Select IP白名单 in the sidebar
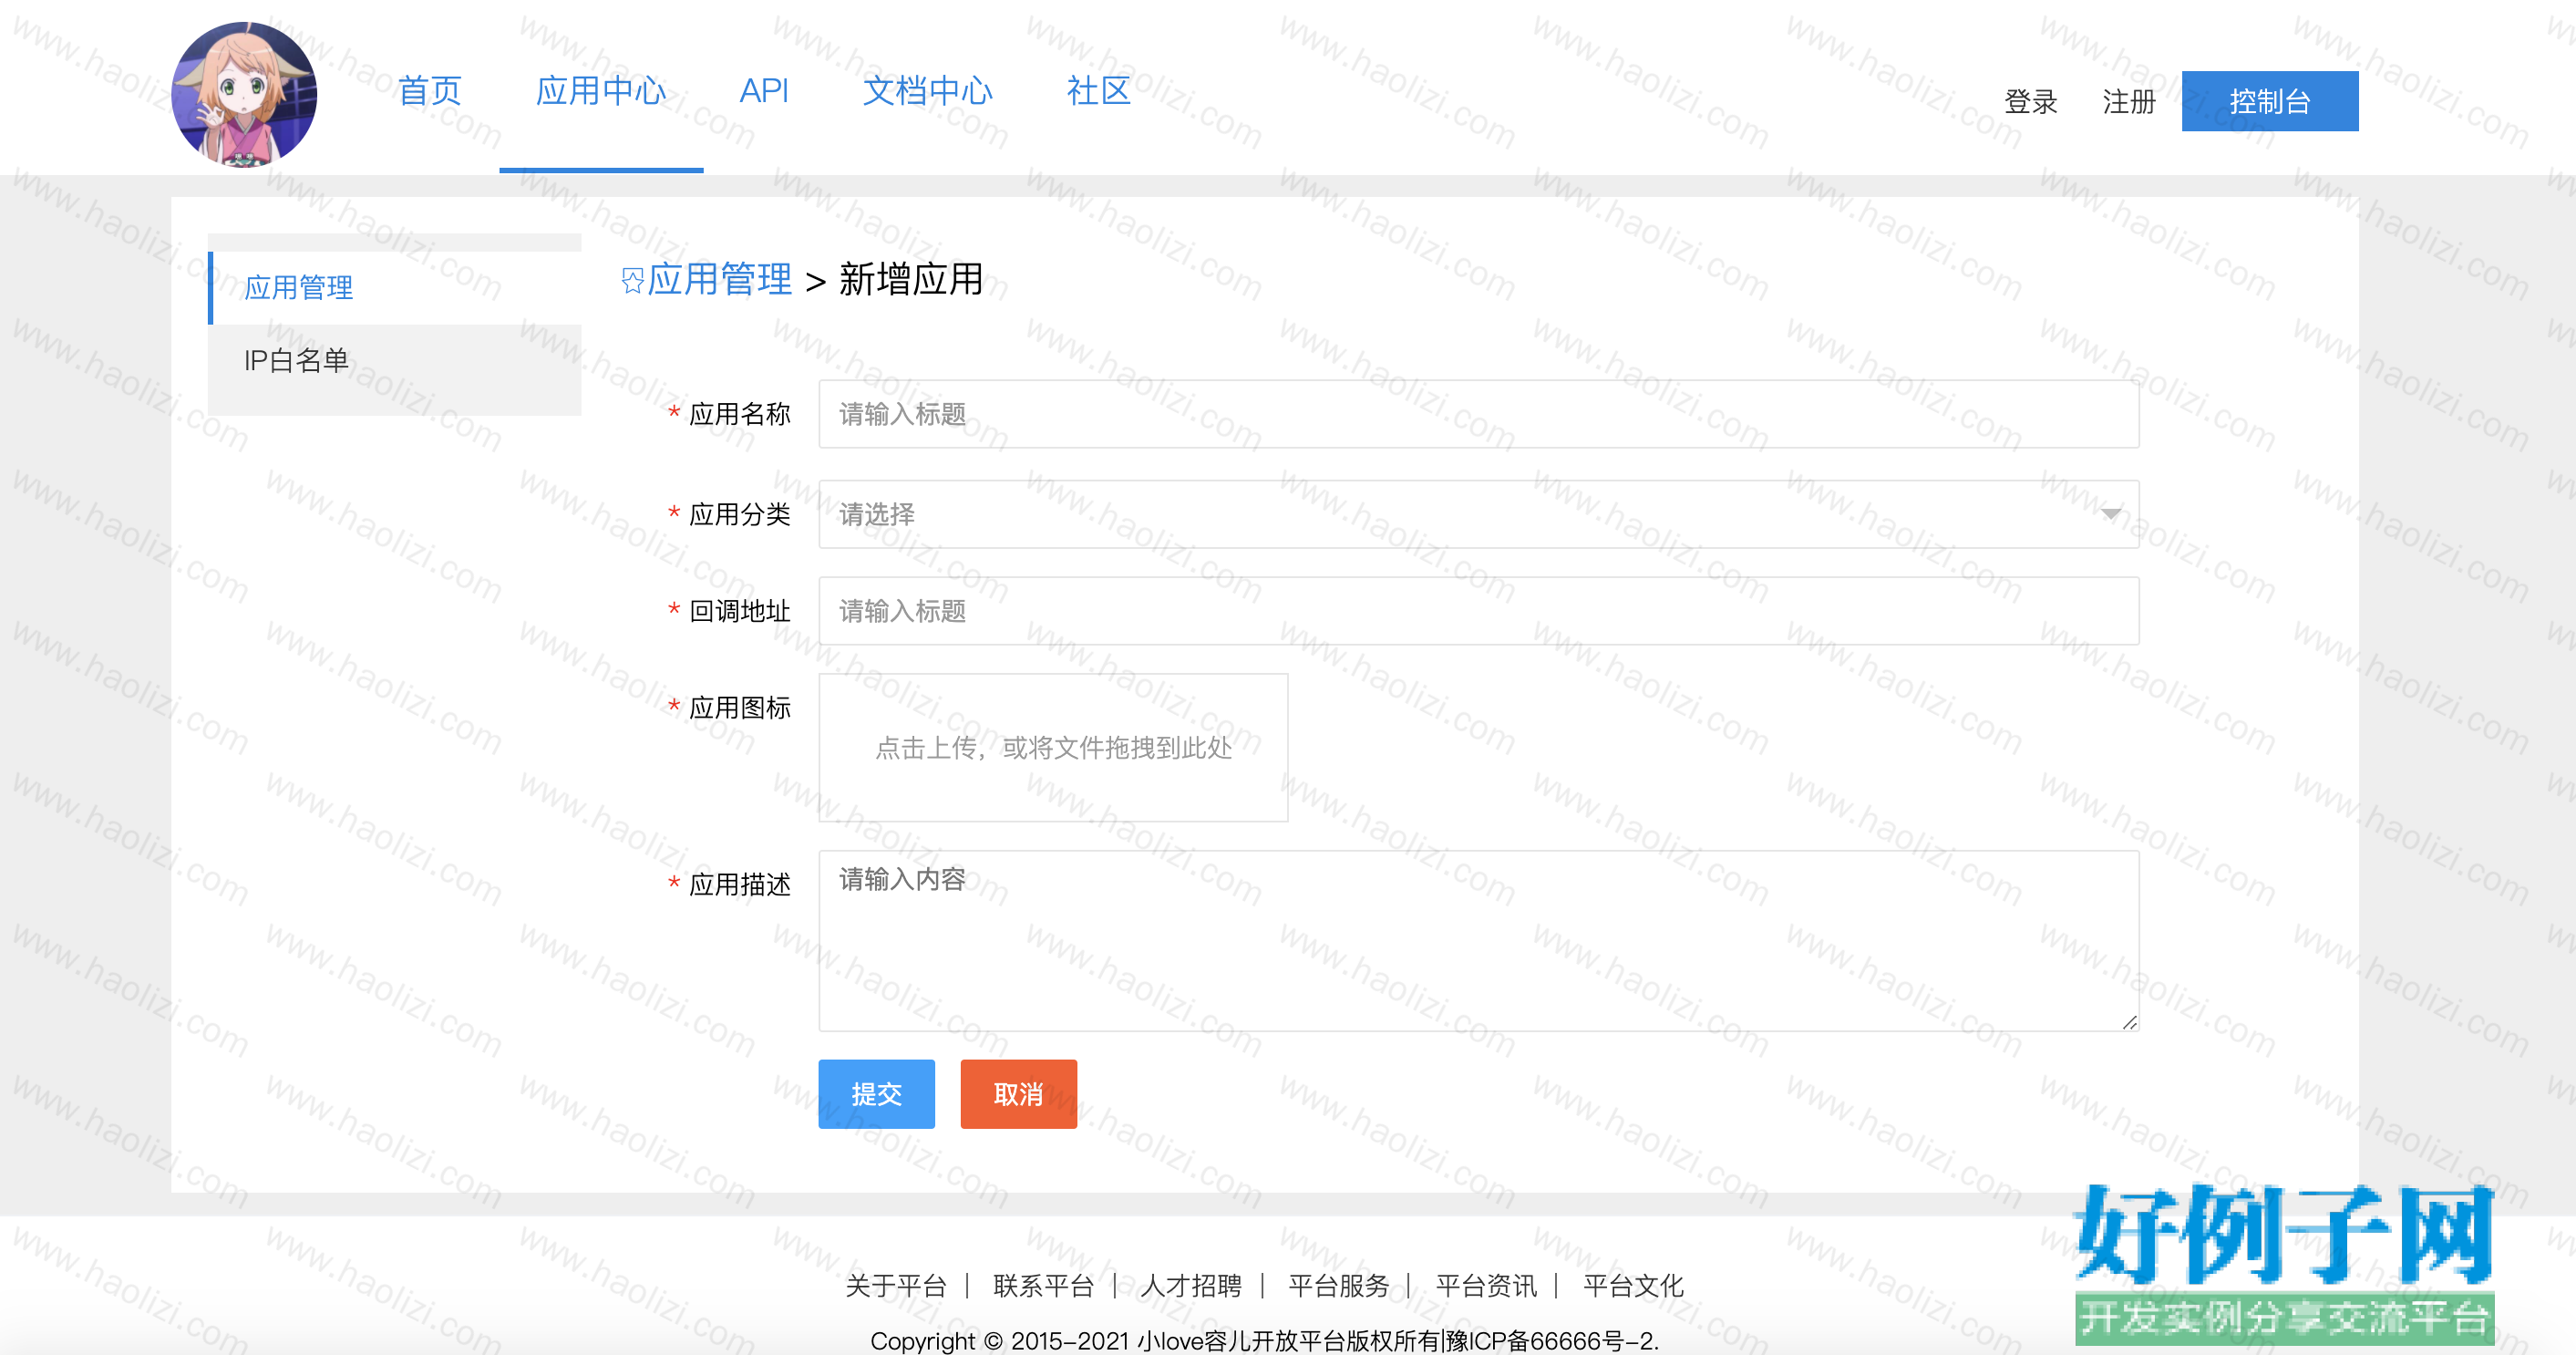 click(395, 360)
